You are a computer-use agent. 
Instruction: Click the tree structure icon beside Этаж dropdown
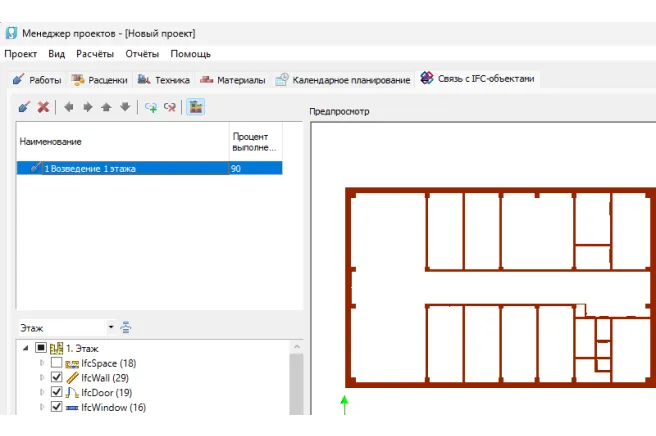(127, 327)
